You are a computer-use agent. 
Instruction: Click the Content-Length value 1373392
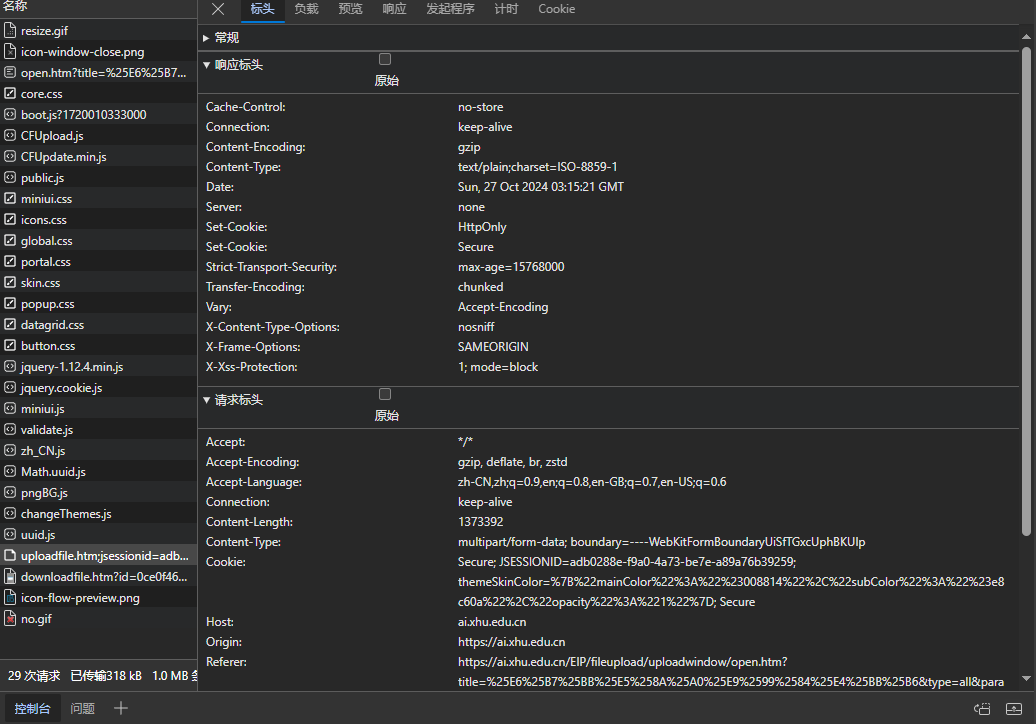tap(480, 522)
